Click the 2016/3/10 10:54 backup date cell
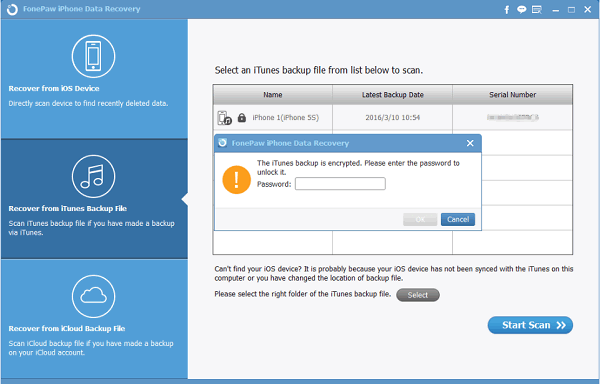The height and width of the screenshot is (384, 600). point(393,118)
